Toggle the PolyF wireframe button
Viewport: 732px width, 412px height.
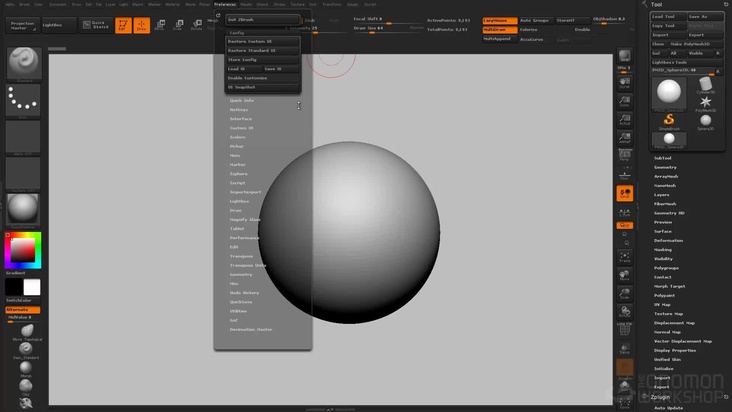pos(625,329)
